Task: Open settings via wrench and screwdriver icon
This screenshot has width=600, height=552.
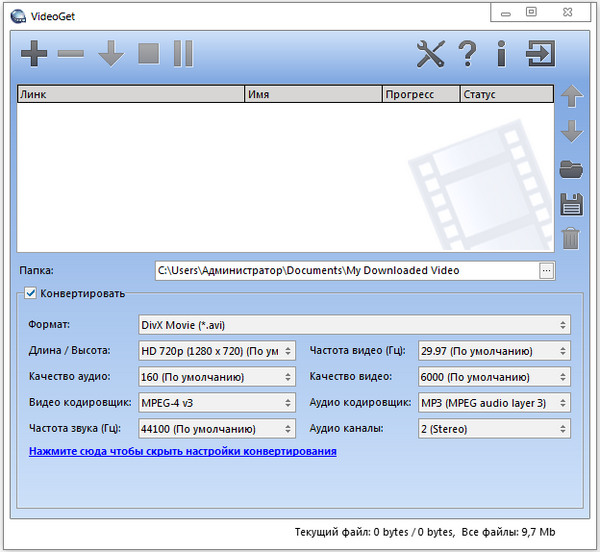Action: (430, 54)
